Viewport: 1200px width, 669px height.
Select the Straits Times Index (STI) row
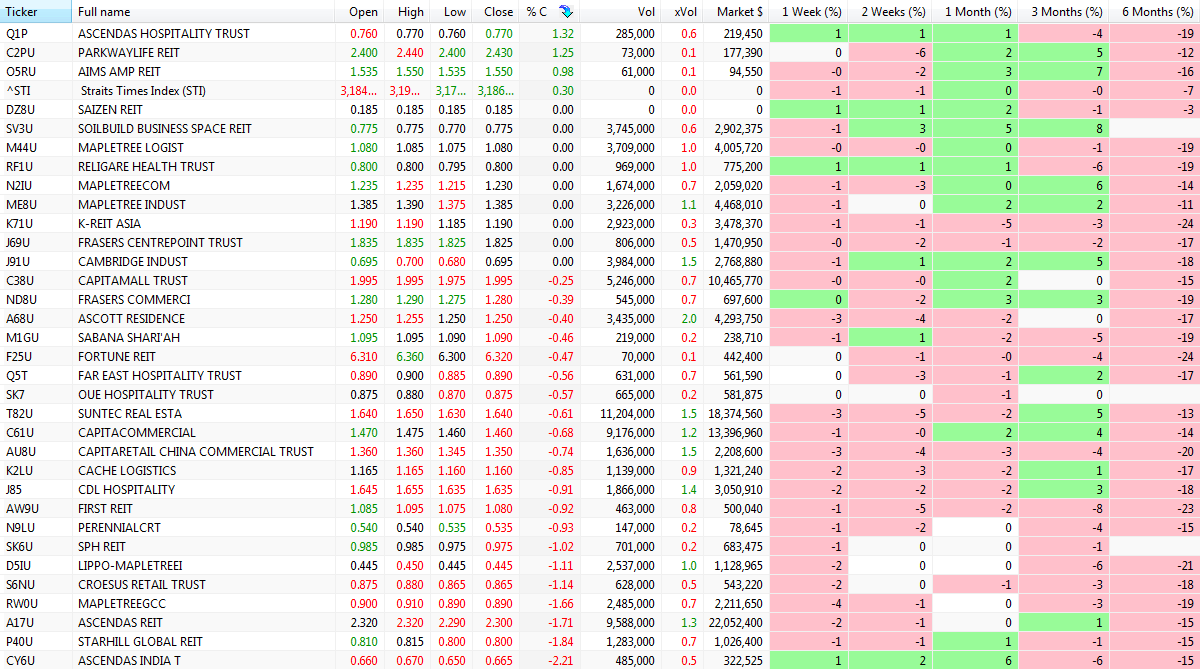coord(148,91)
